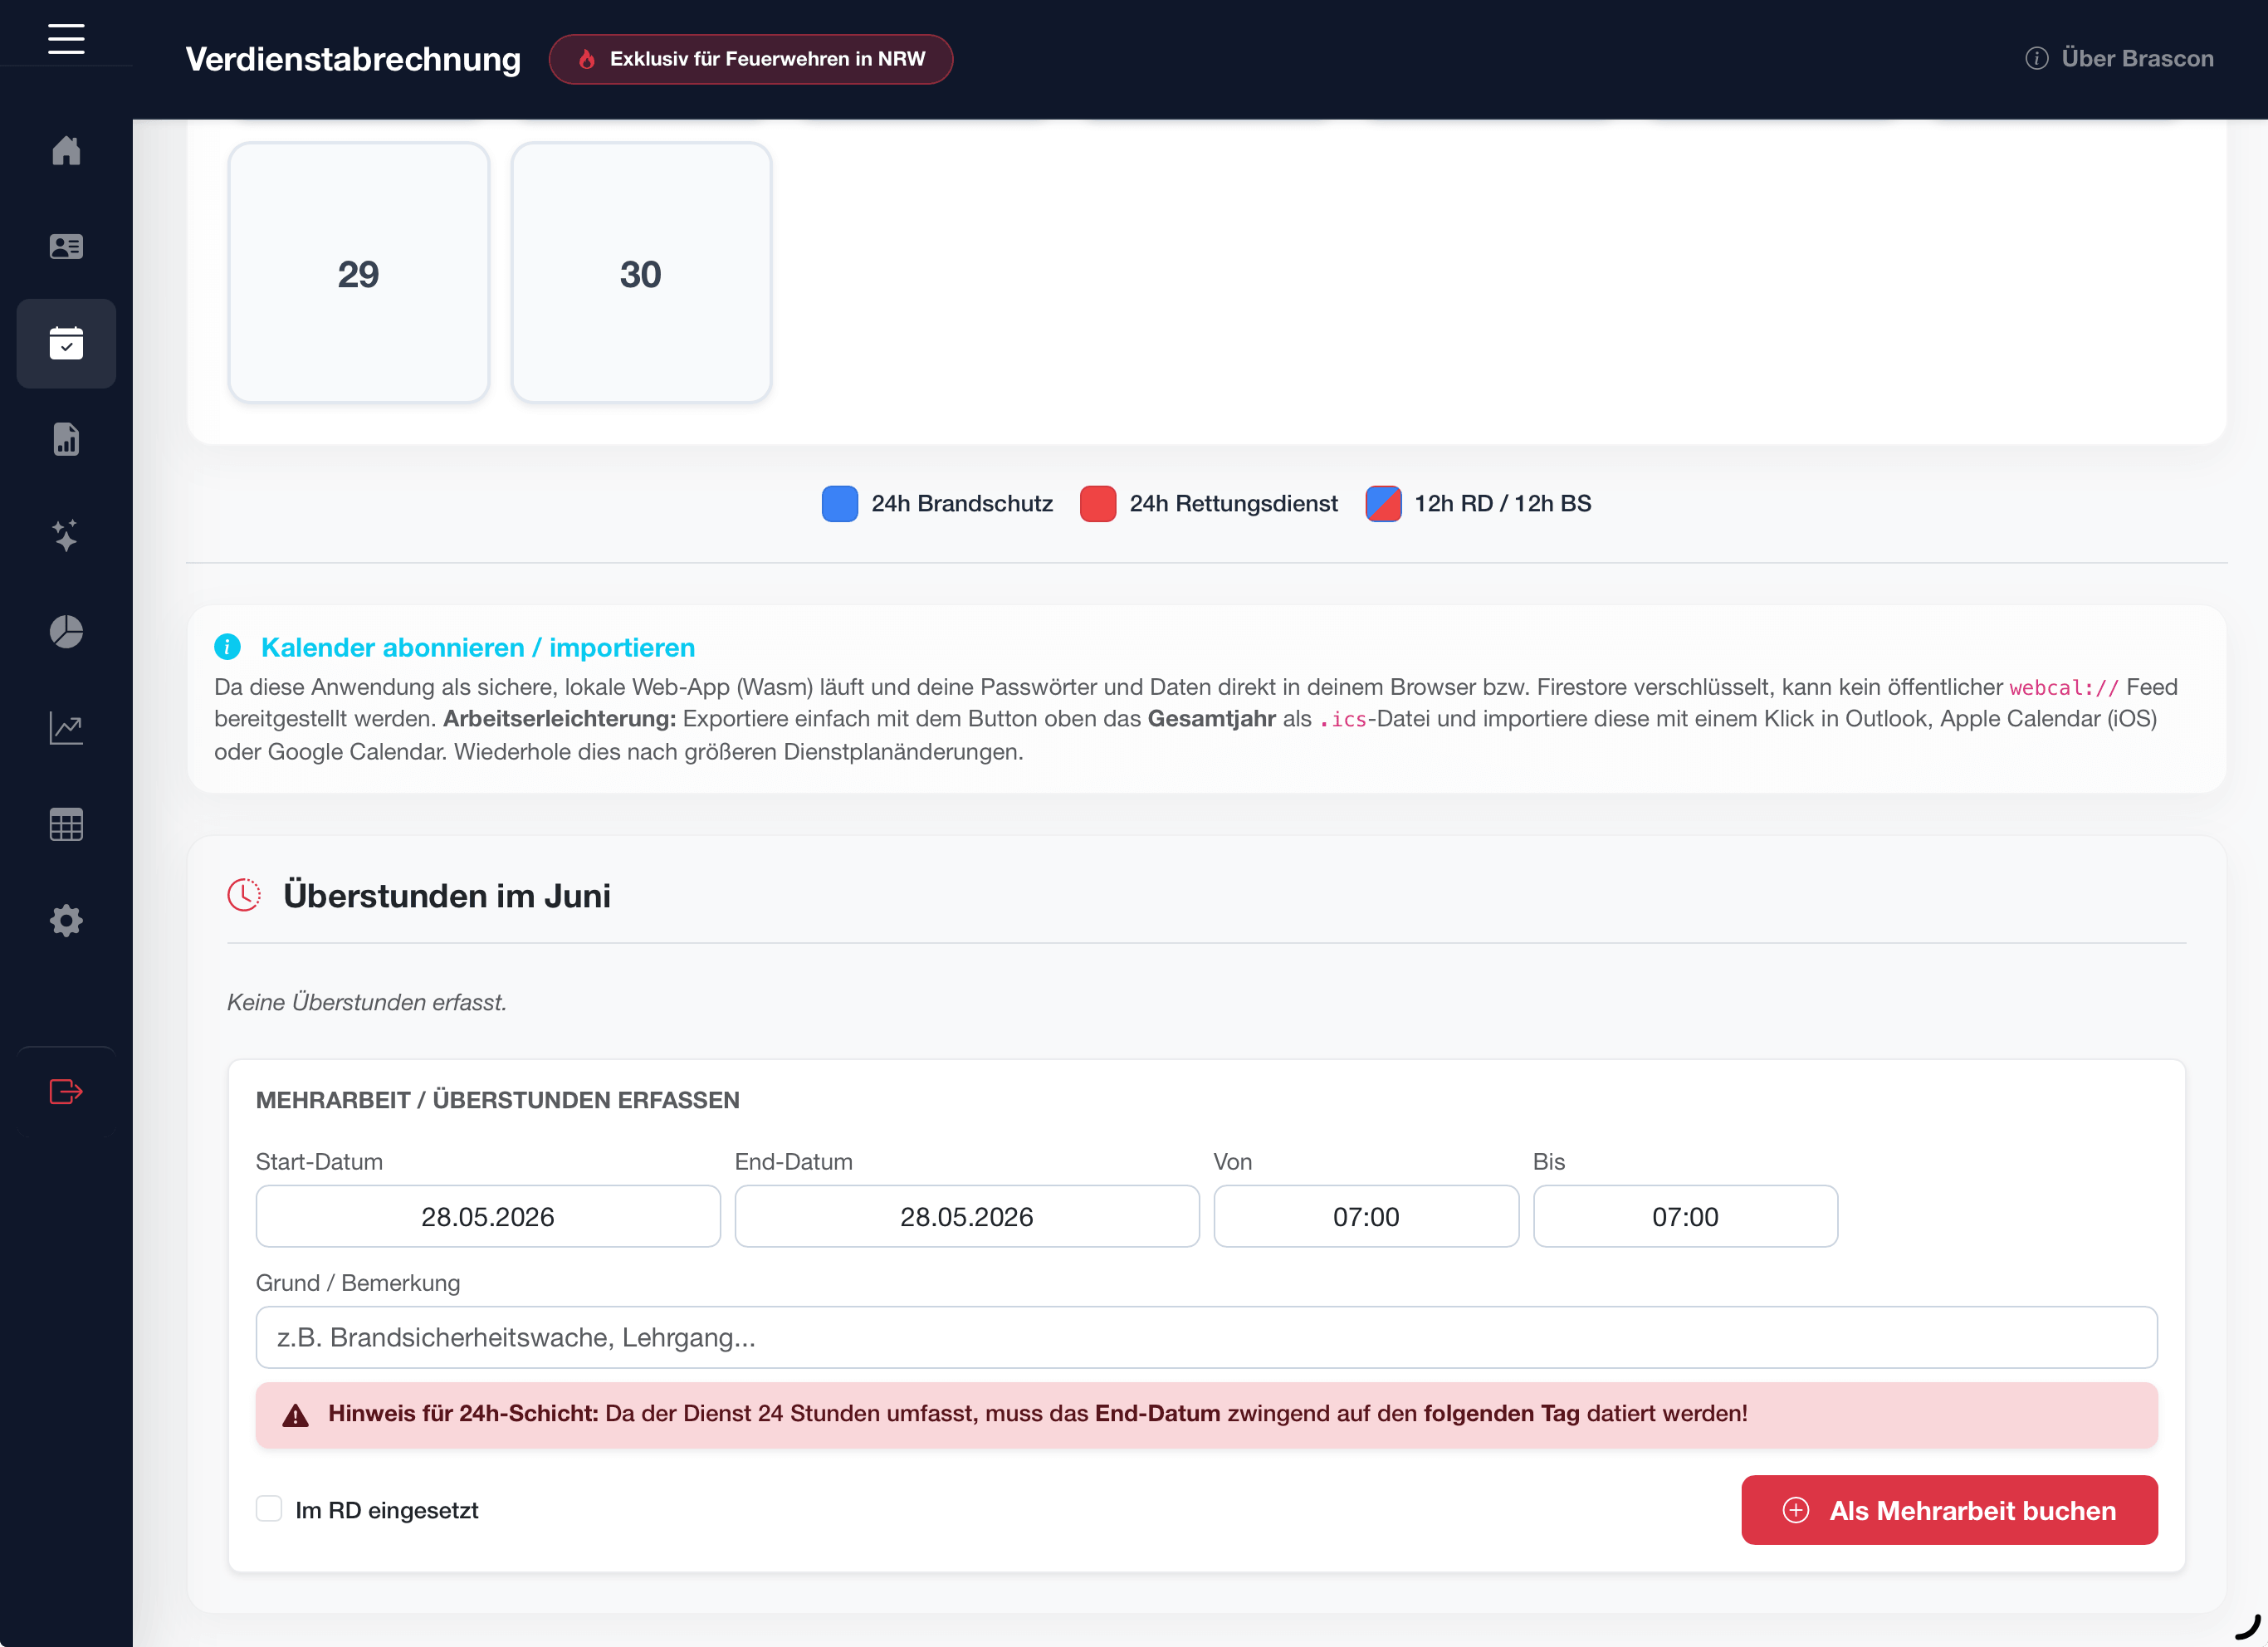Click the info icon beside Über Brascon
This screenshot has width=2268, height=1647.
pyautogui.click(x=2037, y=58)
